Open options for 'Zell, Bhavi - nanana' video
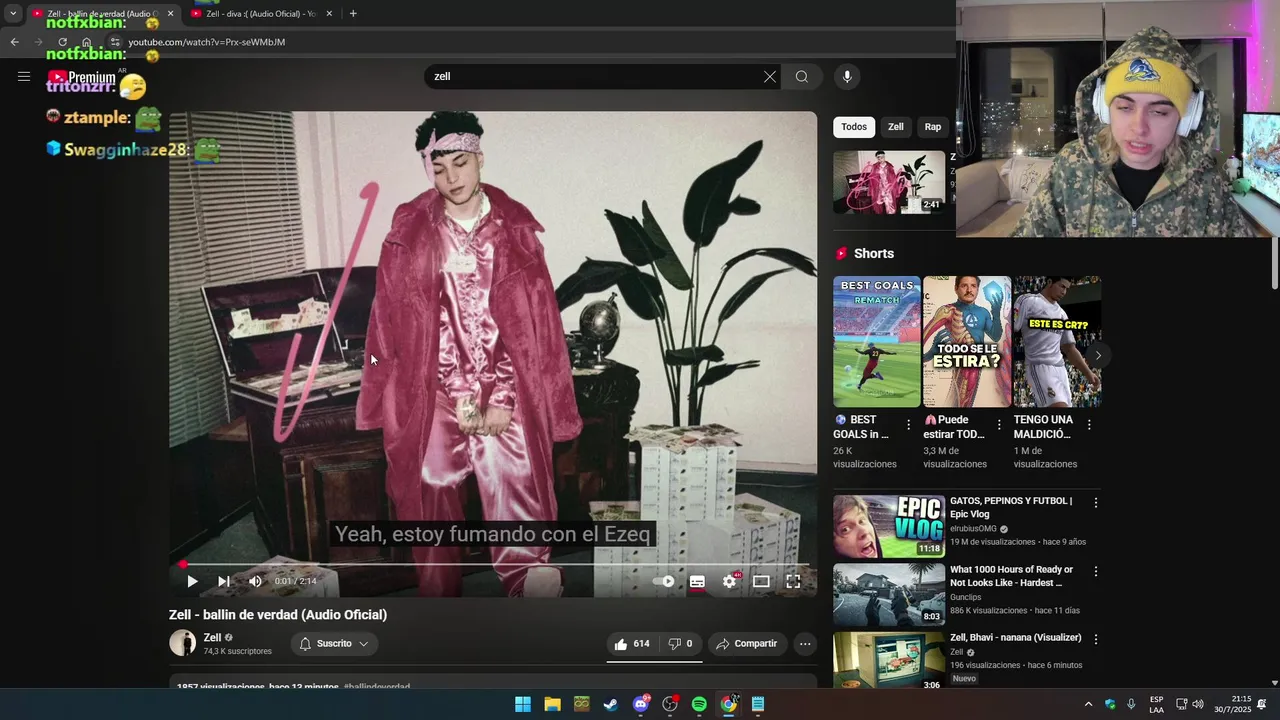 (x=1095, y=639)
